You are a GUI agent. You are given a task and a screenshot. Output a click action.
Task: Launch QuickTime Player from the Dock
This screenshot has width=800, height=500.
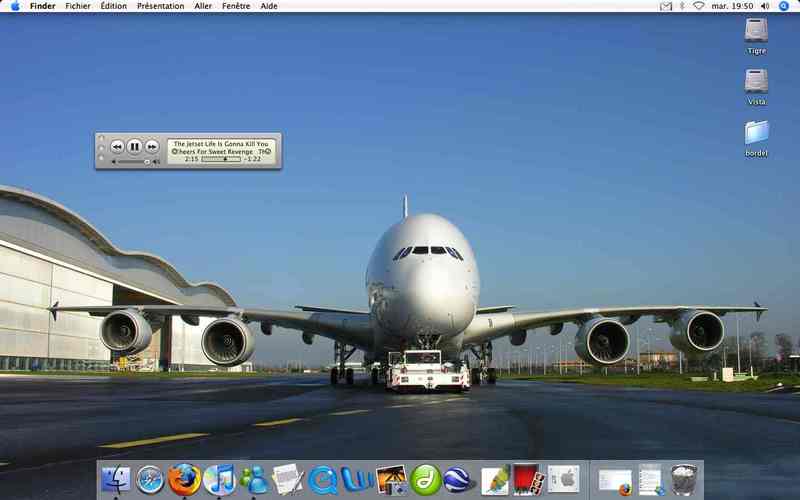click(322, 480)
